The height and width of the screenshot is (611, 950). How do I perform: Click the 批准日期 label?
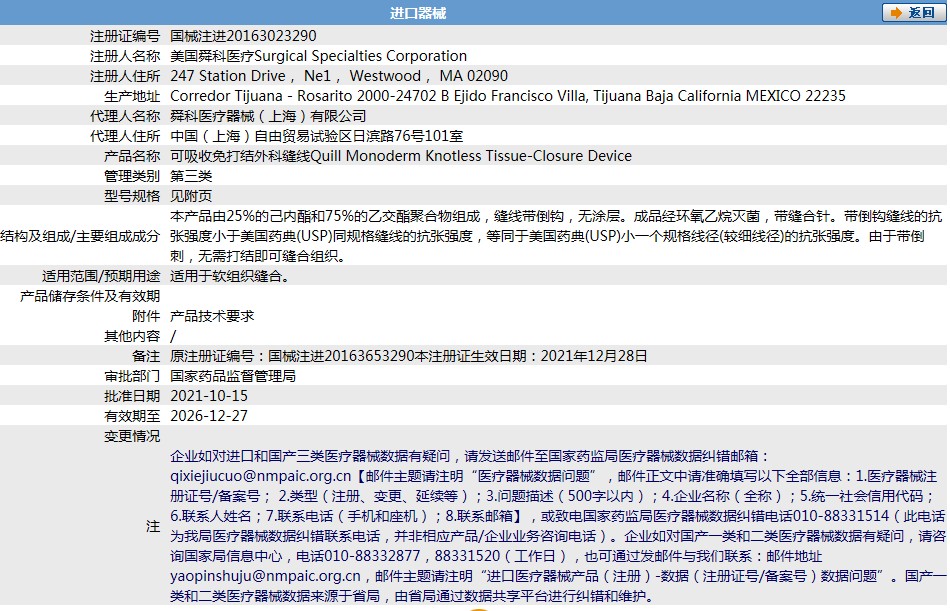(132, 396)
